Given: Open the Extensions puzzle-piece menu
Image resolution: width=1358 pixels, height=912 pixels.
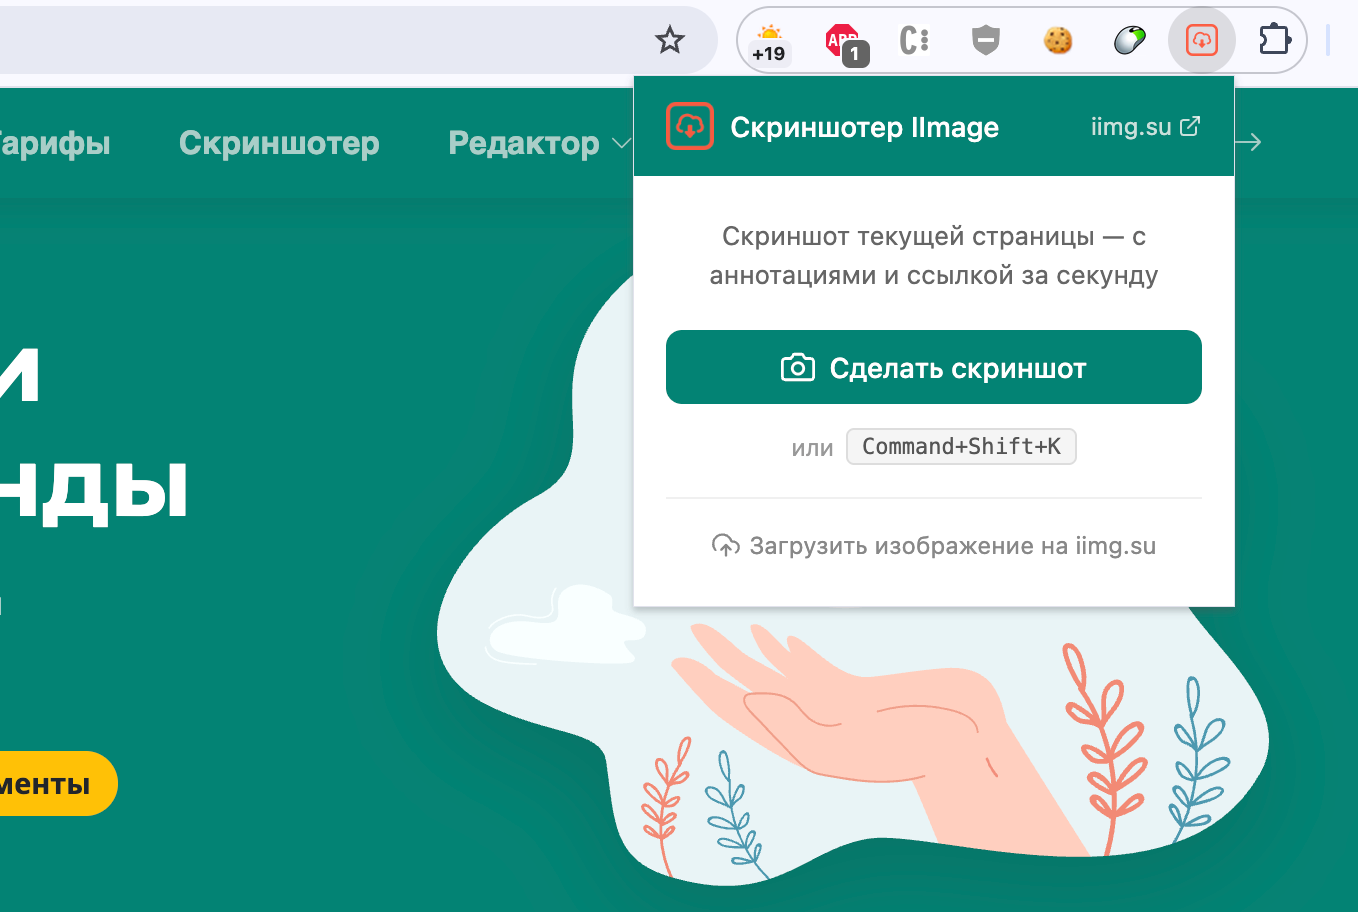Looking at the screenshot, I should click(x=1275, y=40).
